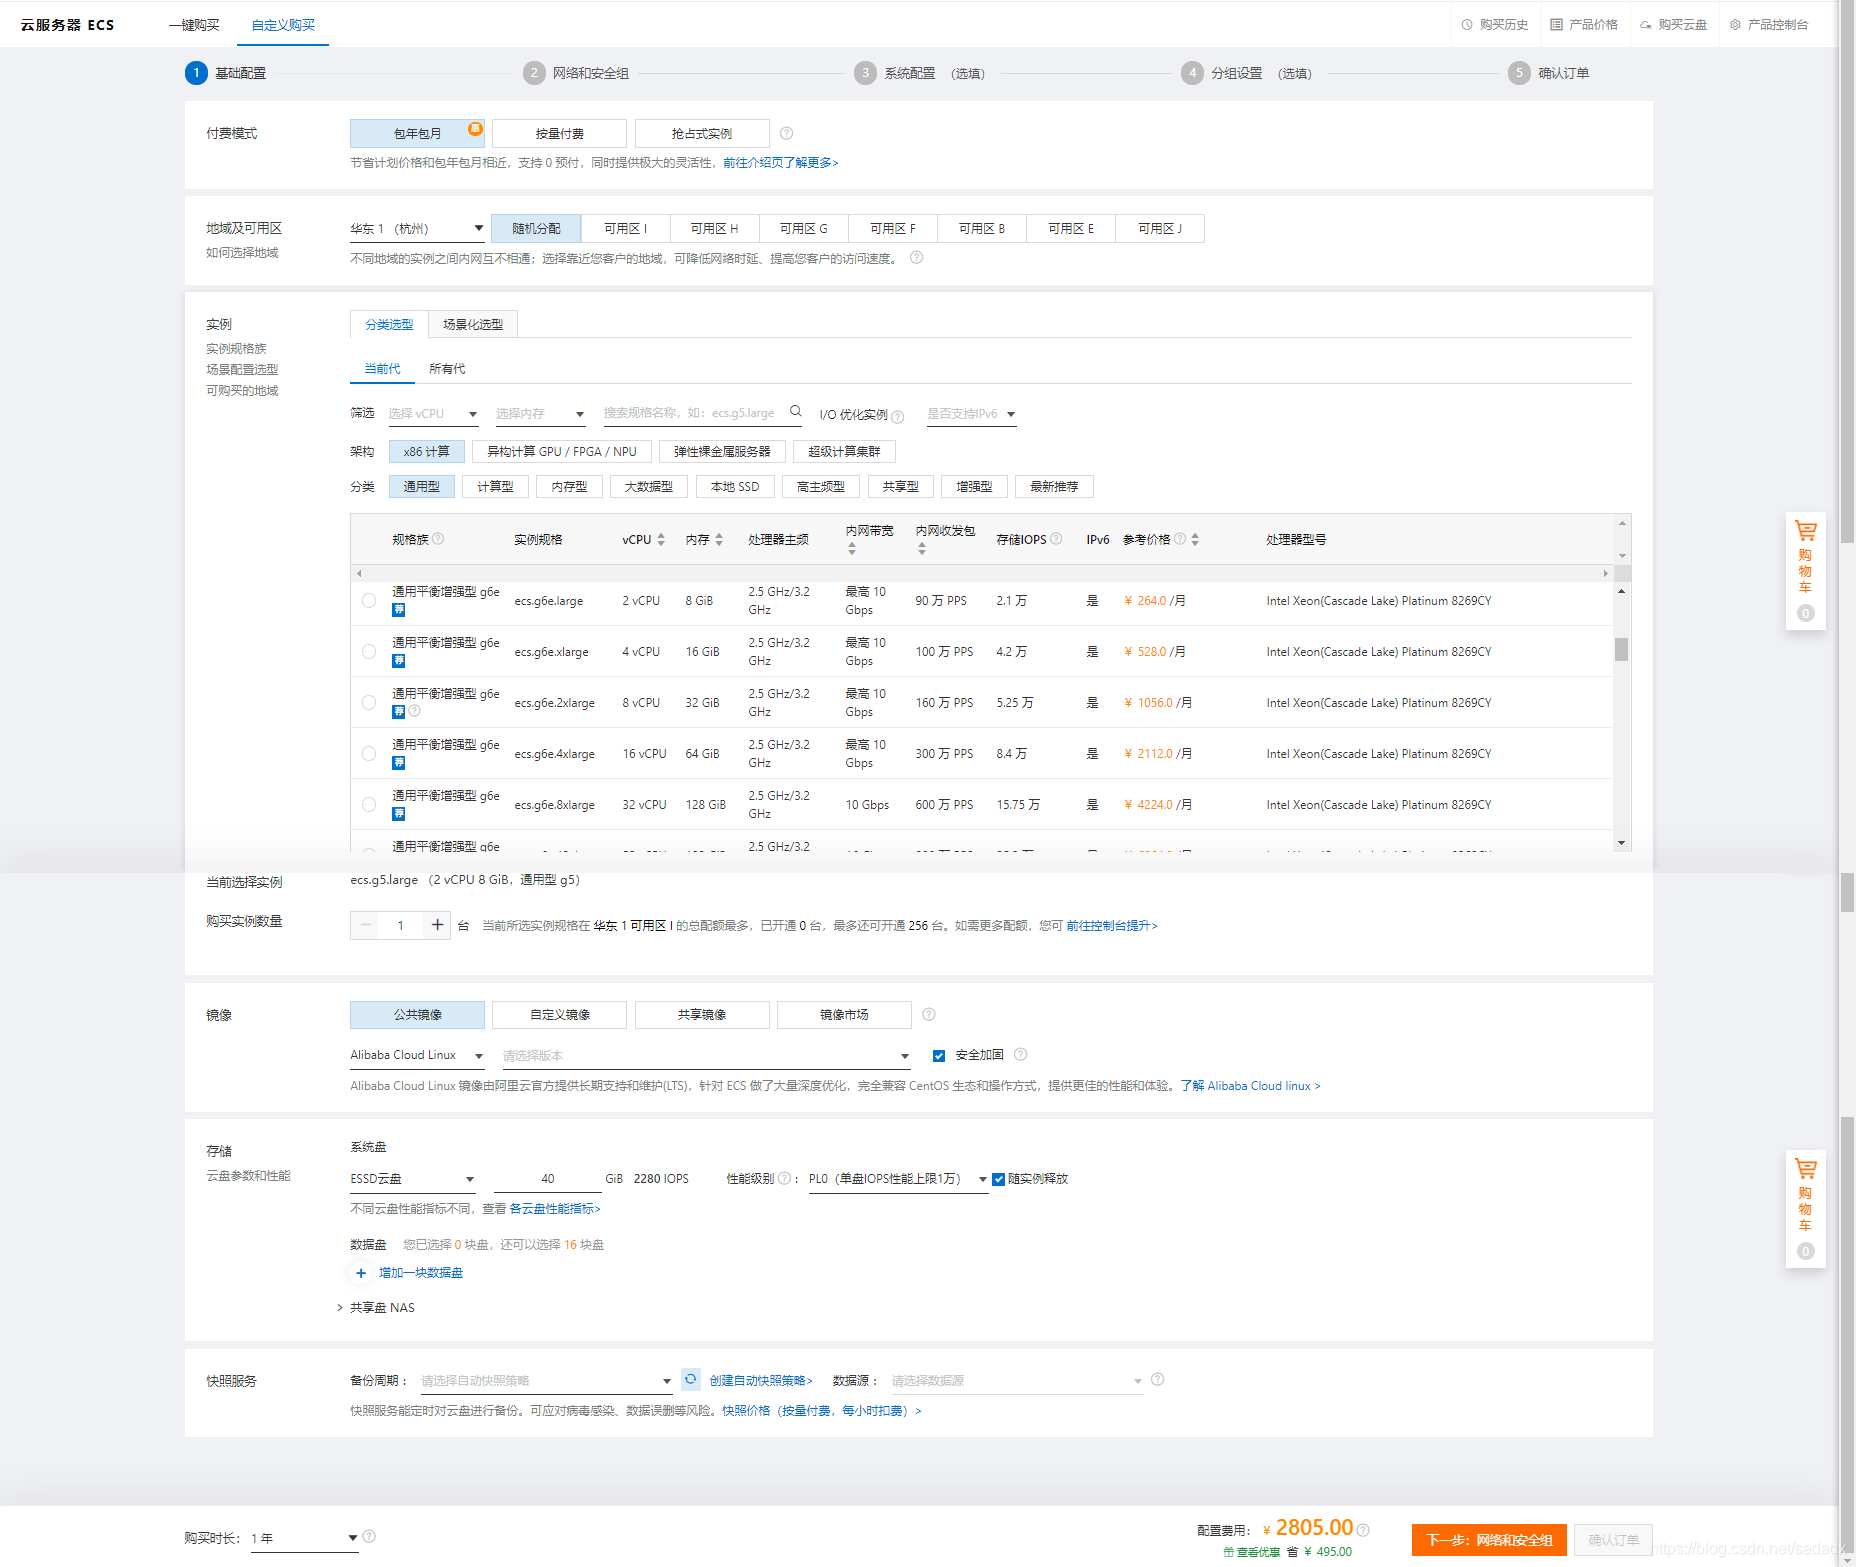
Task: Select the pay-as-you-go billing mode
Action: 559,133
